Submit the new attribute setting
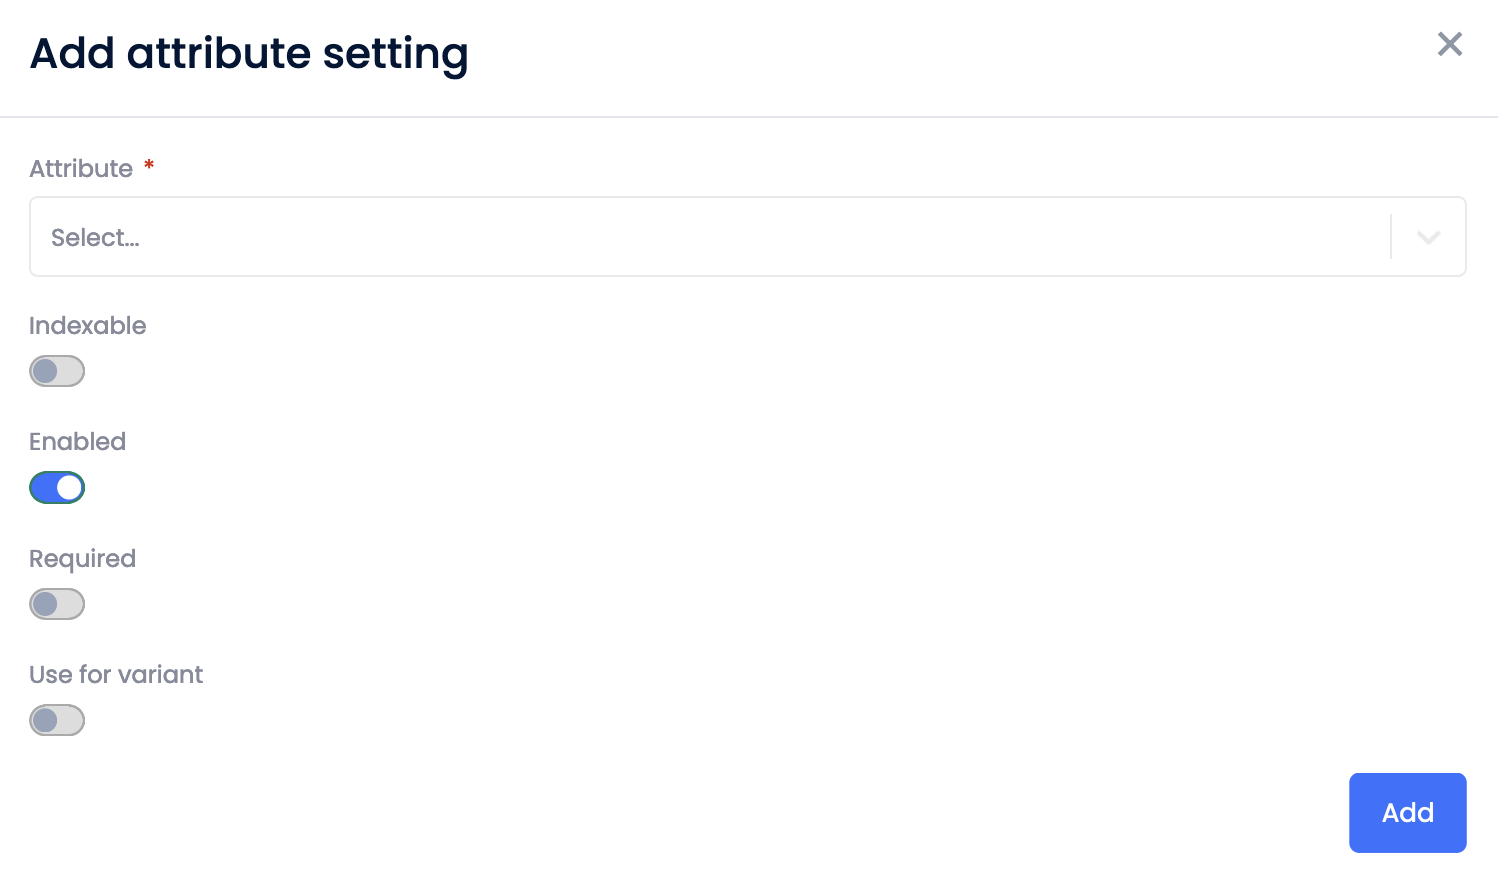1498x878 pixels. [1407, 812]
